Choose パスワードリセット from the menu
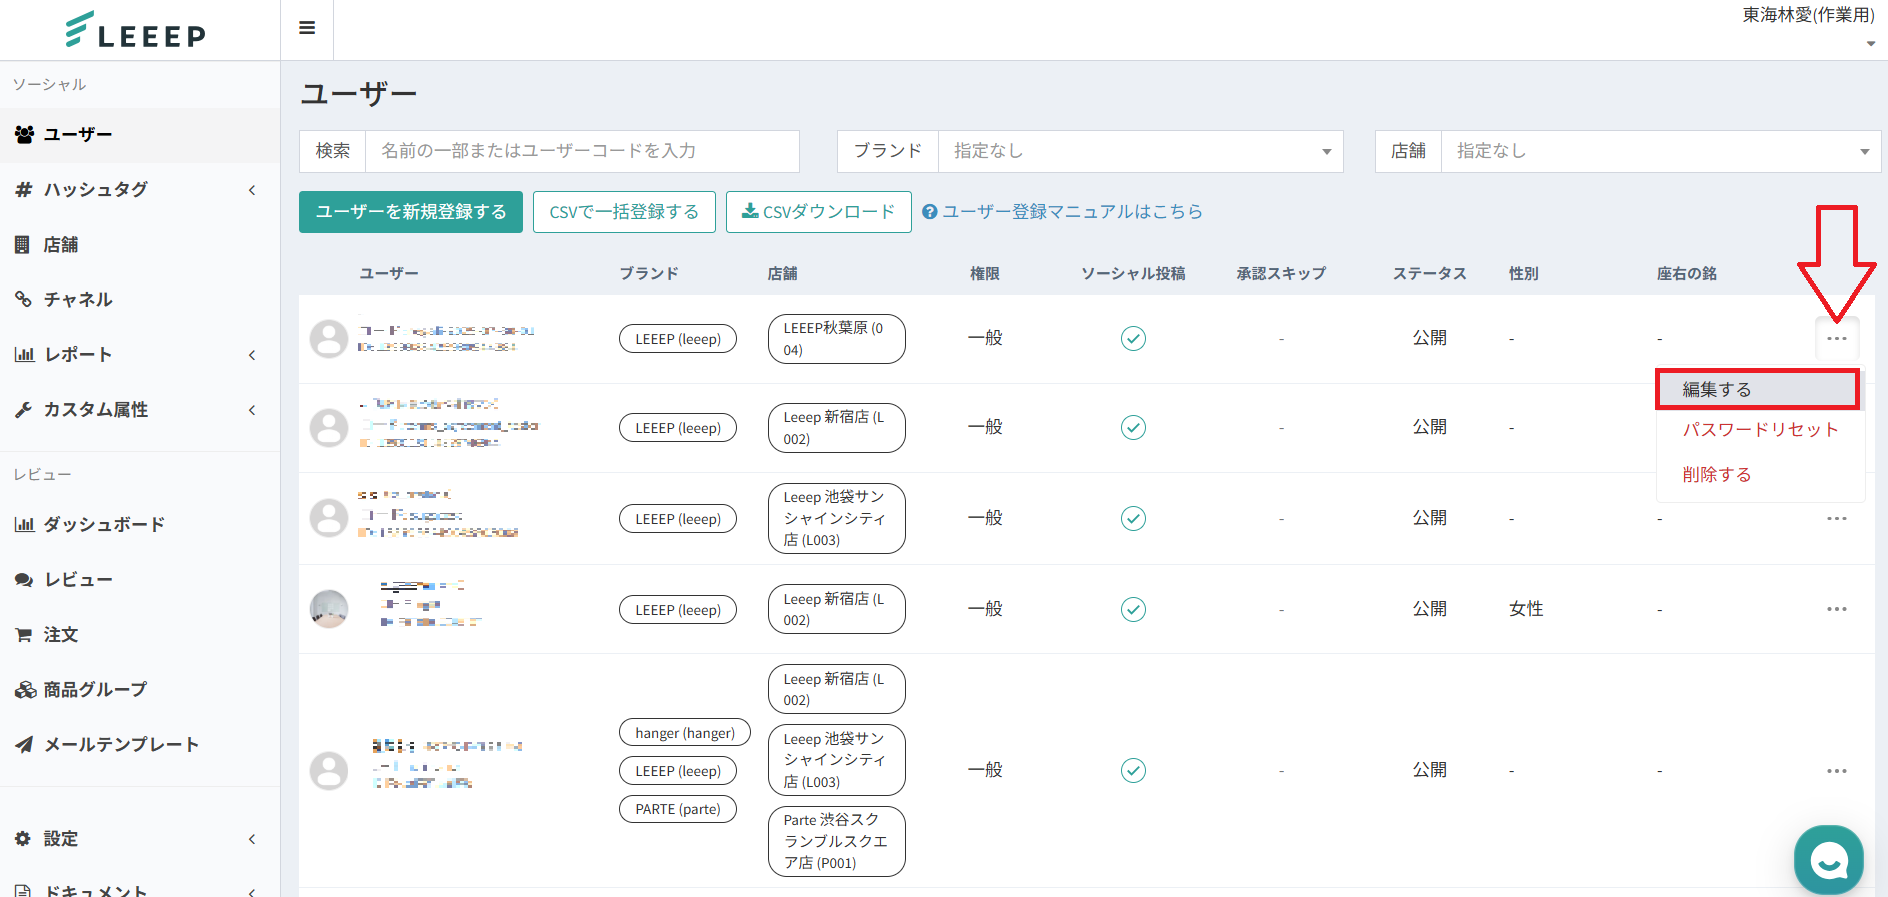The image size is (1888, 897). coord(1760,430)
